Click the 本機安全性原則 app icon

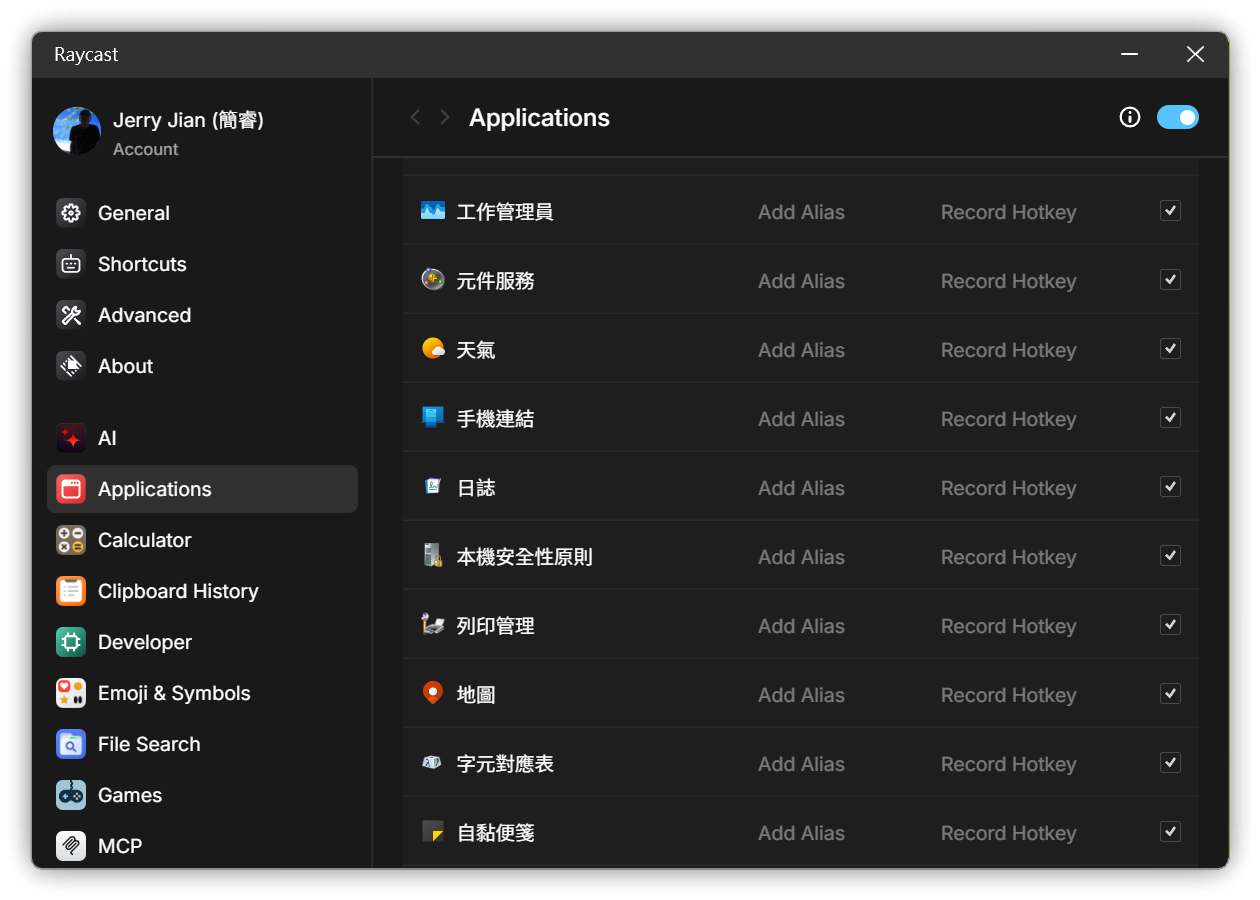433,556
